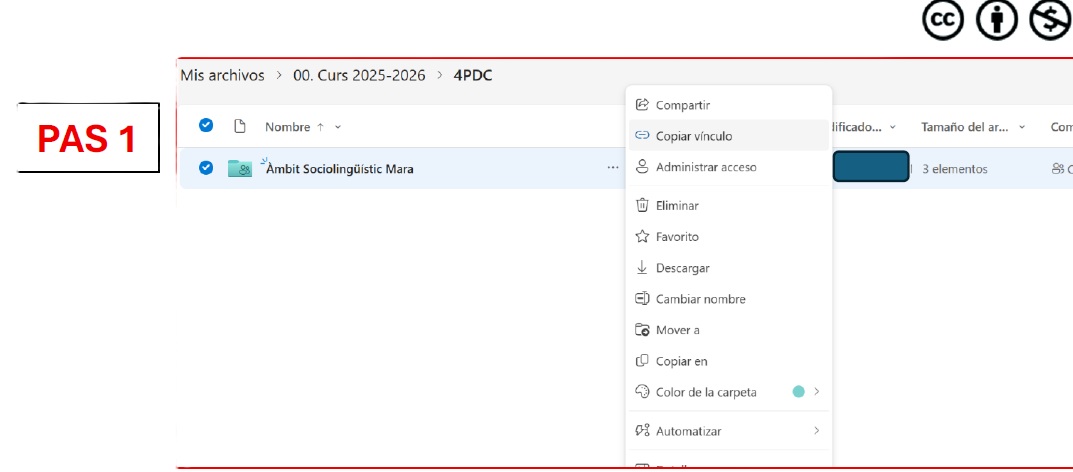Image resolution: width=1073 pixels, height=472 pixels.
Task: Toggle the select-all checkbox in header
Action: pos(206,126)
